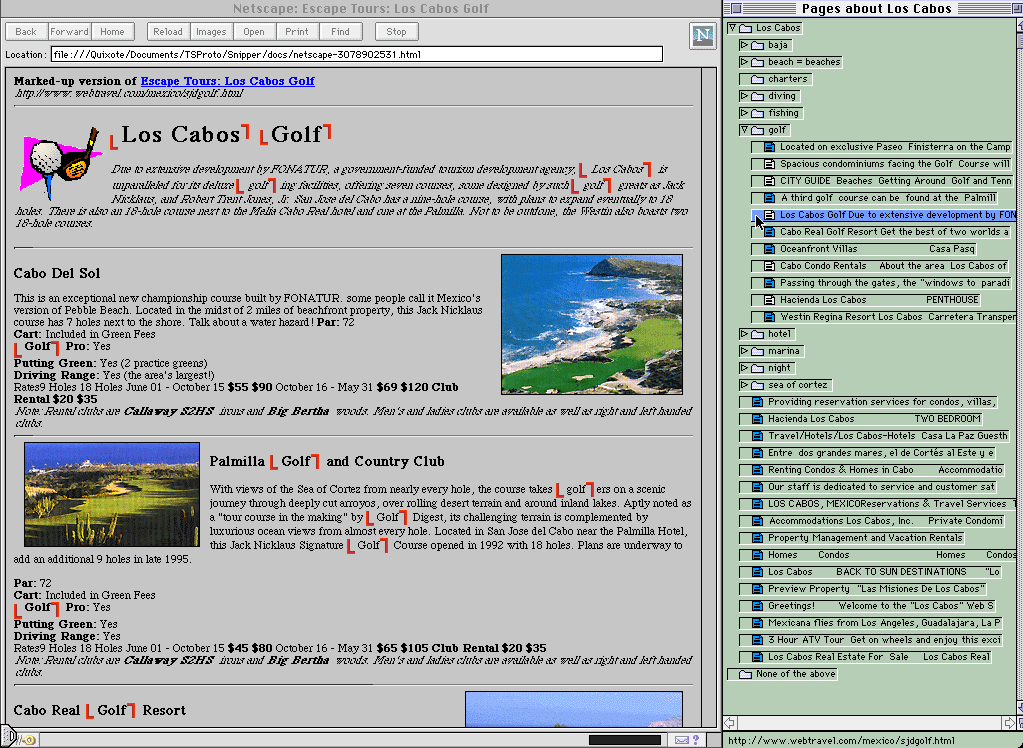Click the None of the above folder icon
Image resolution: width=1023 pixels, height=748 pixels.
point(745,674)
